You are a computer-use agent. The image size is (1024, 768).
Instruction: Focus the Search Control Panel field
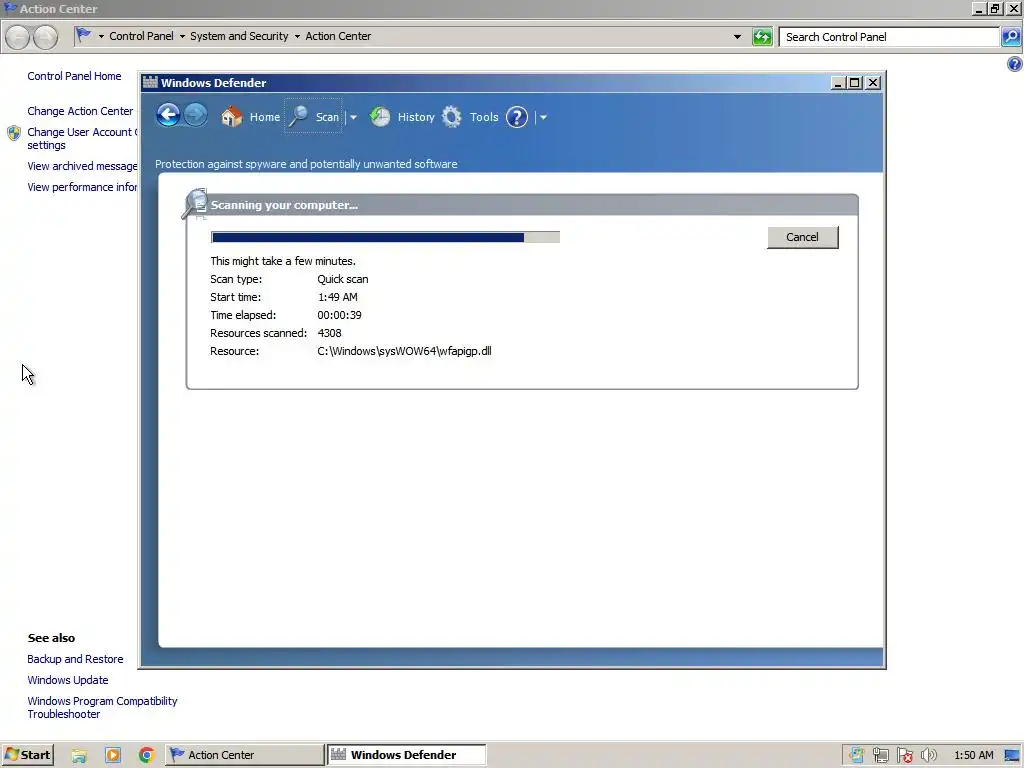pos(889,37)
